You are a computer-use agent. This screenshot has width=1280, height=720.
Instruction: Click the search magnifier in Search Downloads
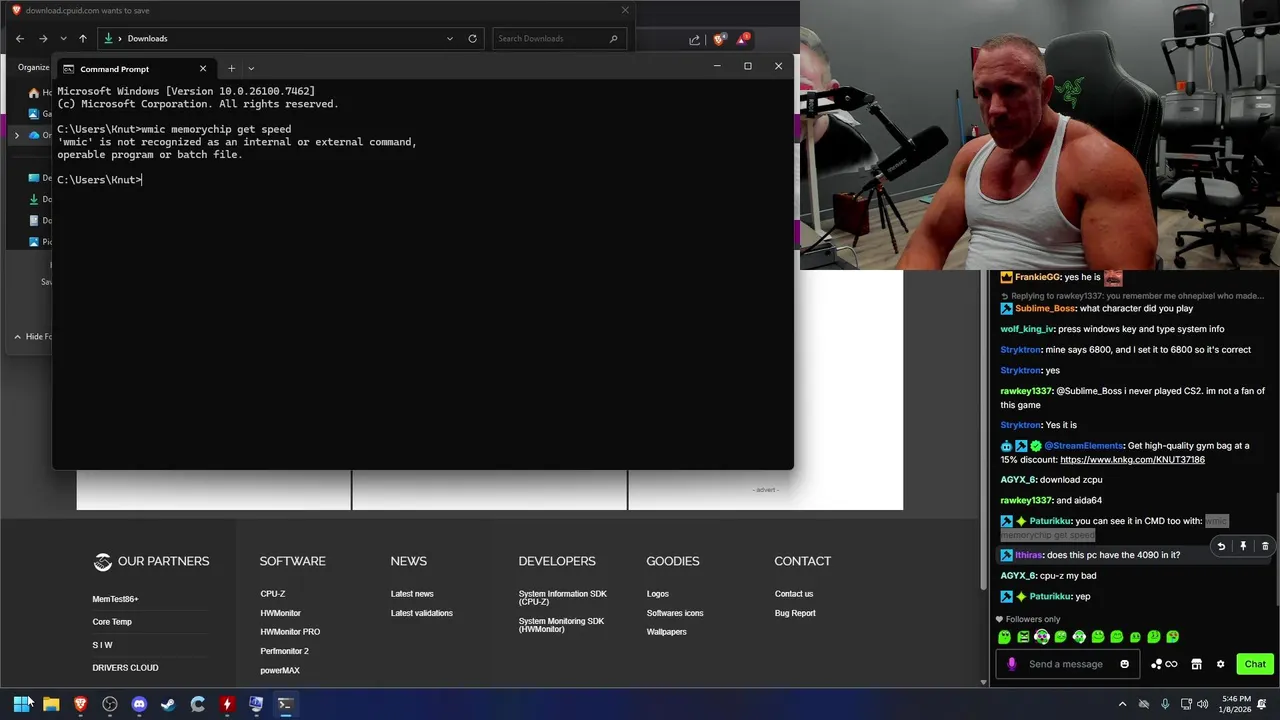[x=614, y=38]
